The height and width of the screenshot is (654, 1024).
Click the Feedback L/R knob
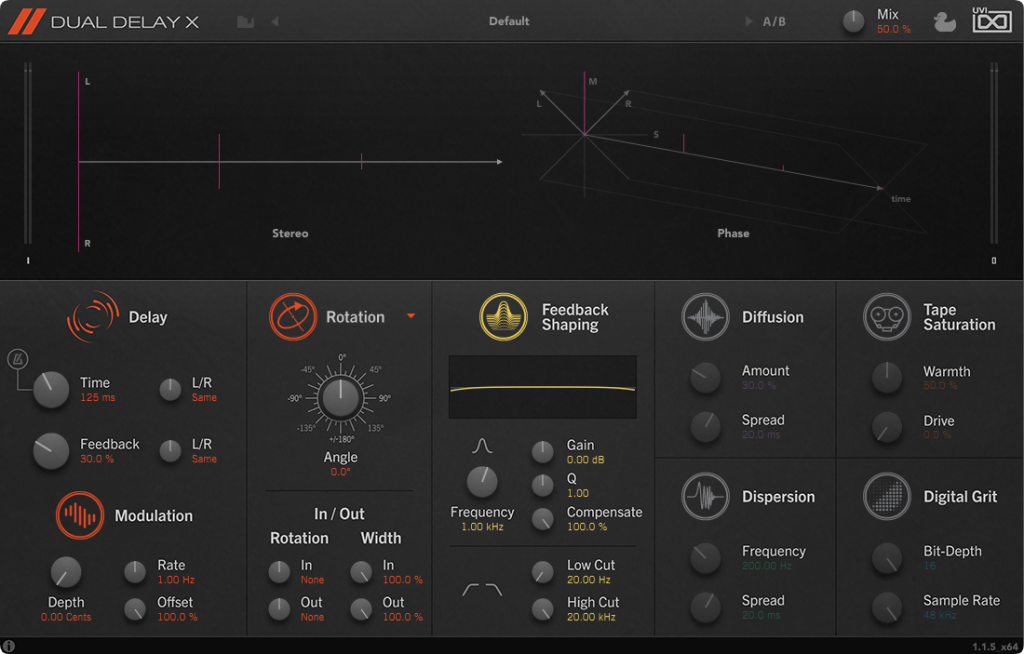click(x=170, y=451)
